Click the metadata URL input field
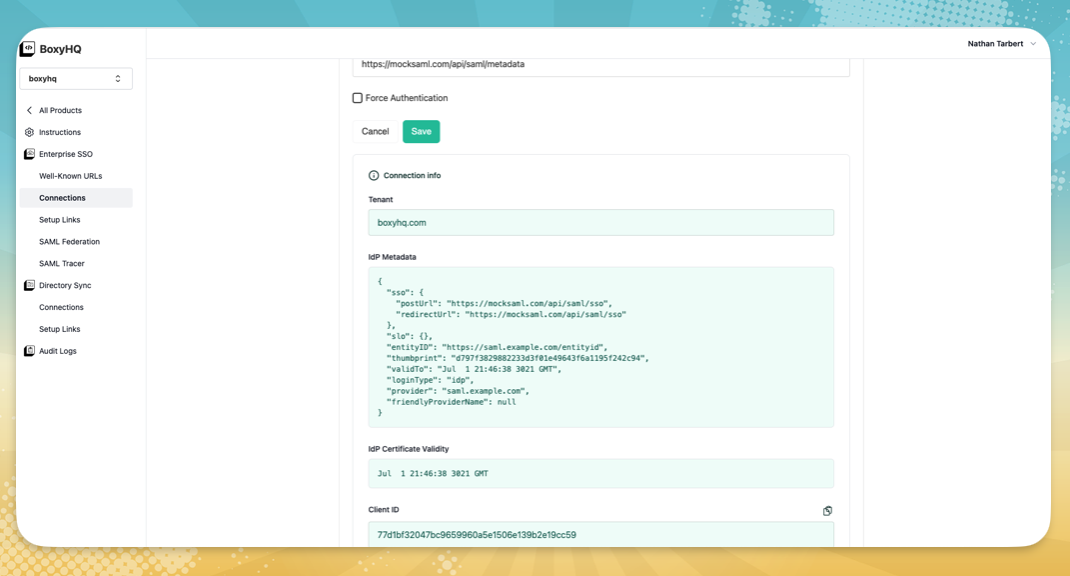This screenshot has height=576, width=1070. click(x=601, y=66)
